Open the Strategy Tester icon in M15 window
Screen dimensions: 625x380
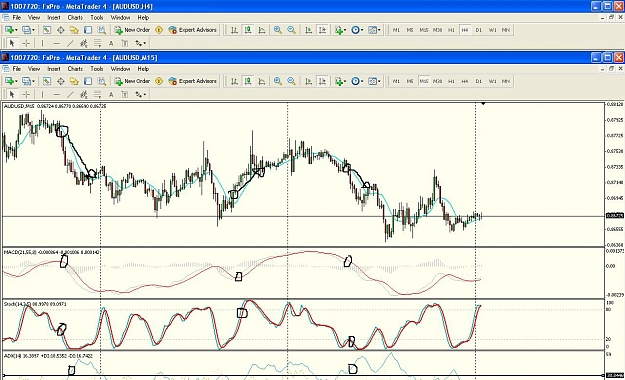102,81
